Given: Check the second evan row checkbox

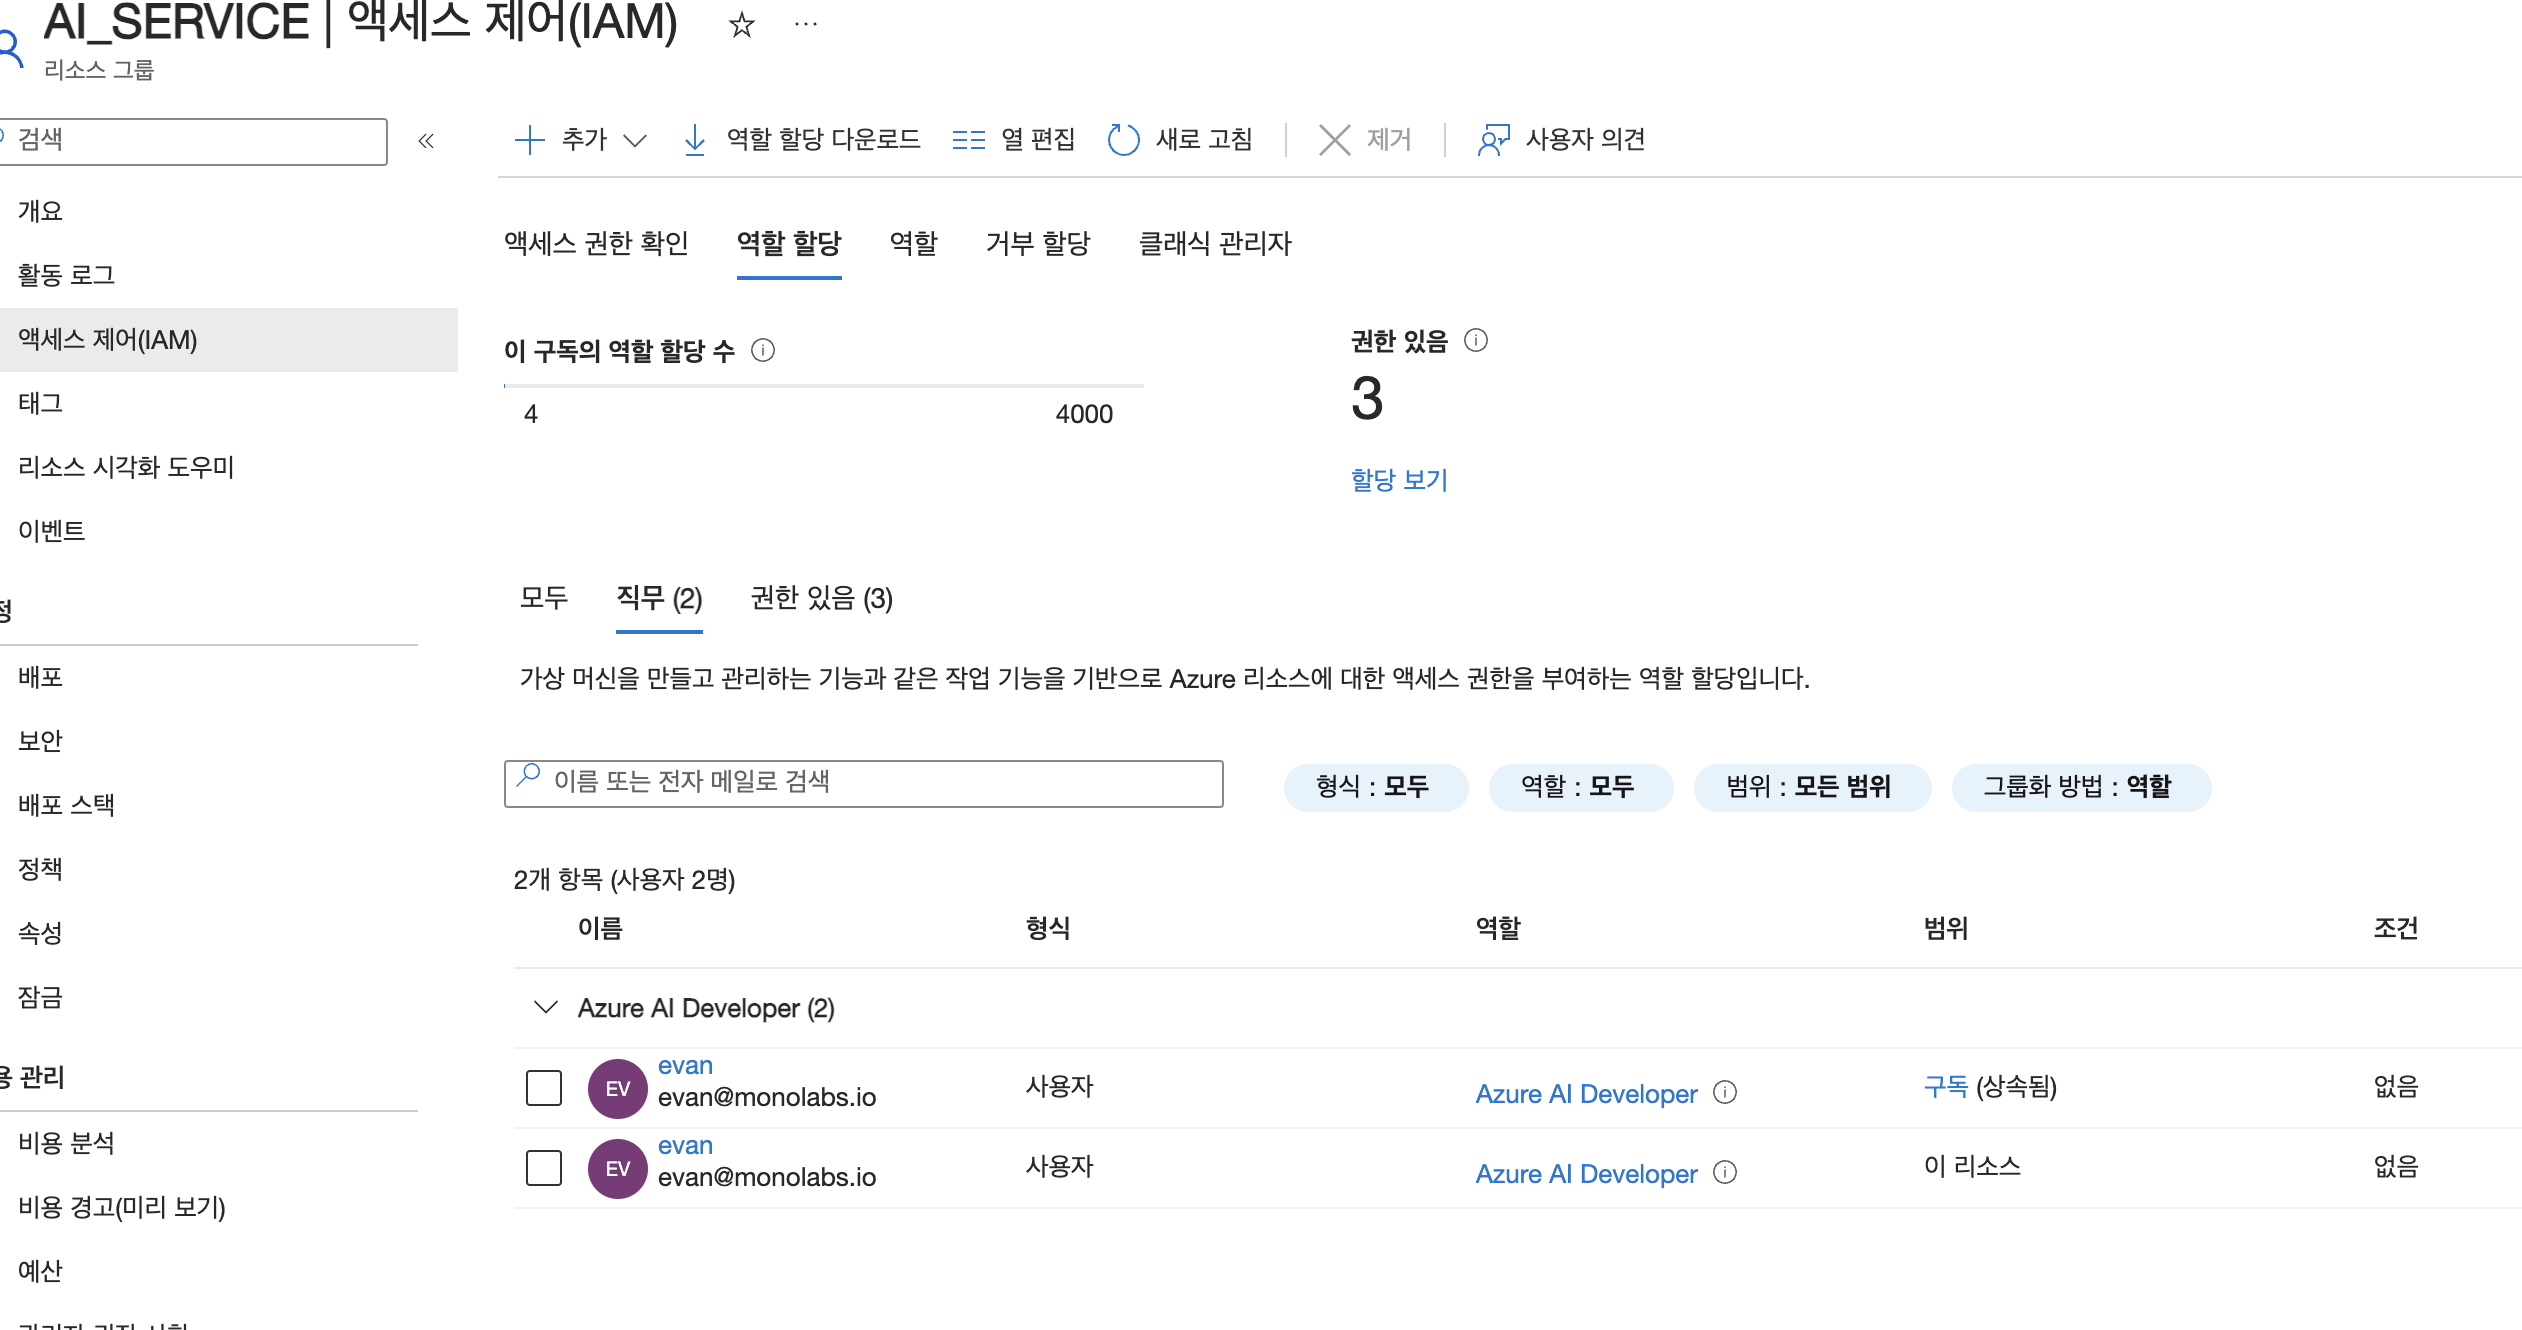Looking at the screenshot, I should tap(544, 1168).
